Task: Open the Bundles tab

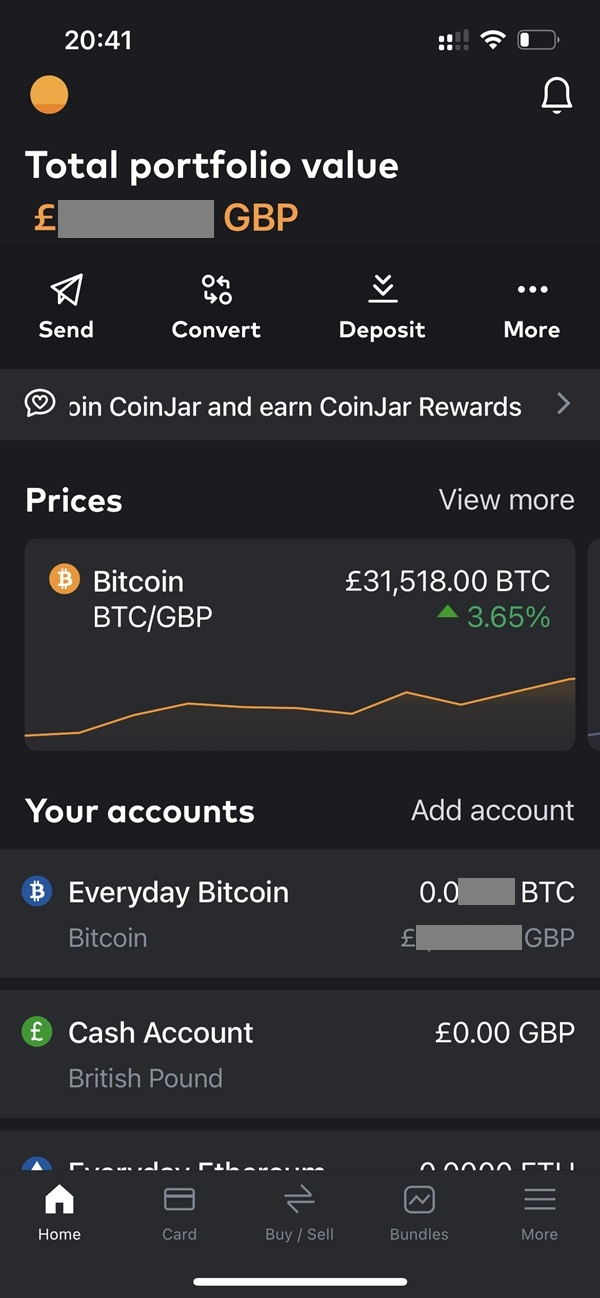Action: [419, 1212]
